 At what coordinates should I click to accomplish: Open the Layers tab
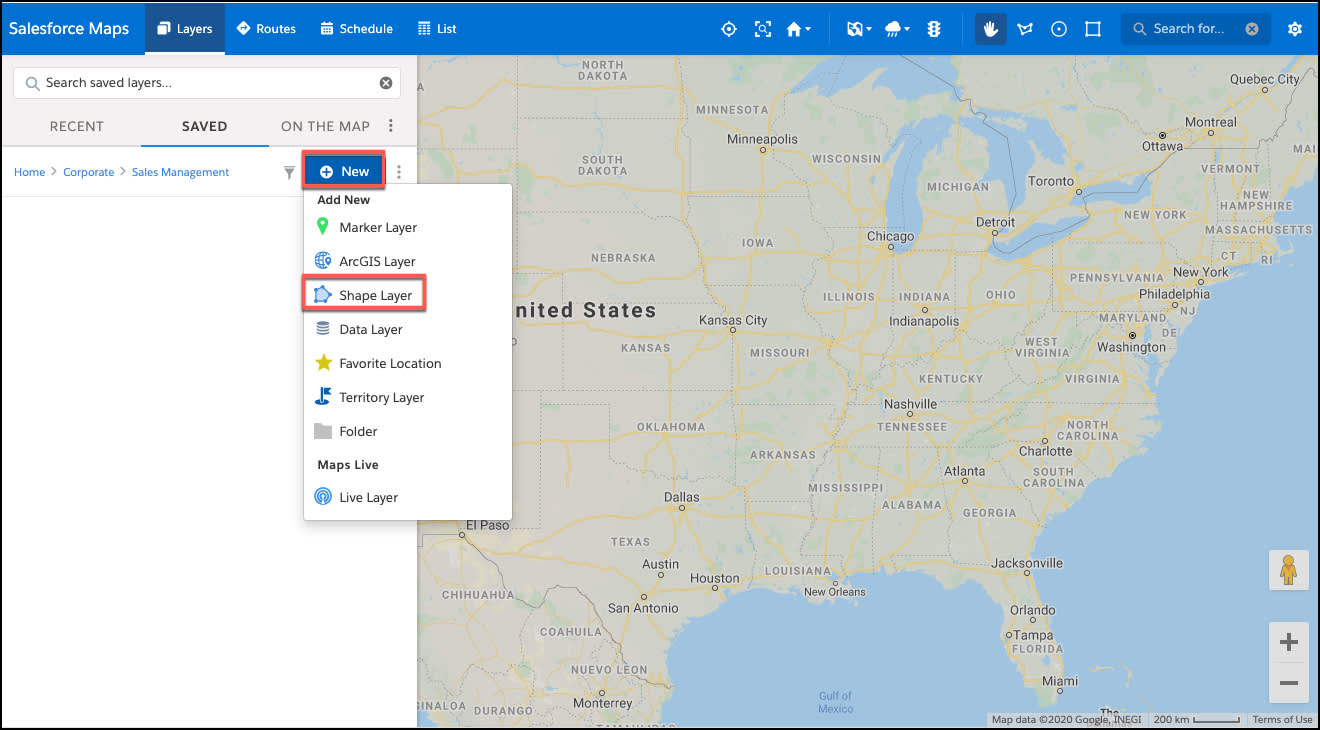(185, 29)
